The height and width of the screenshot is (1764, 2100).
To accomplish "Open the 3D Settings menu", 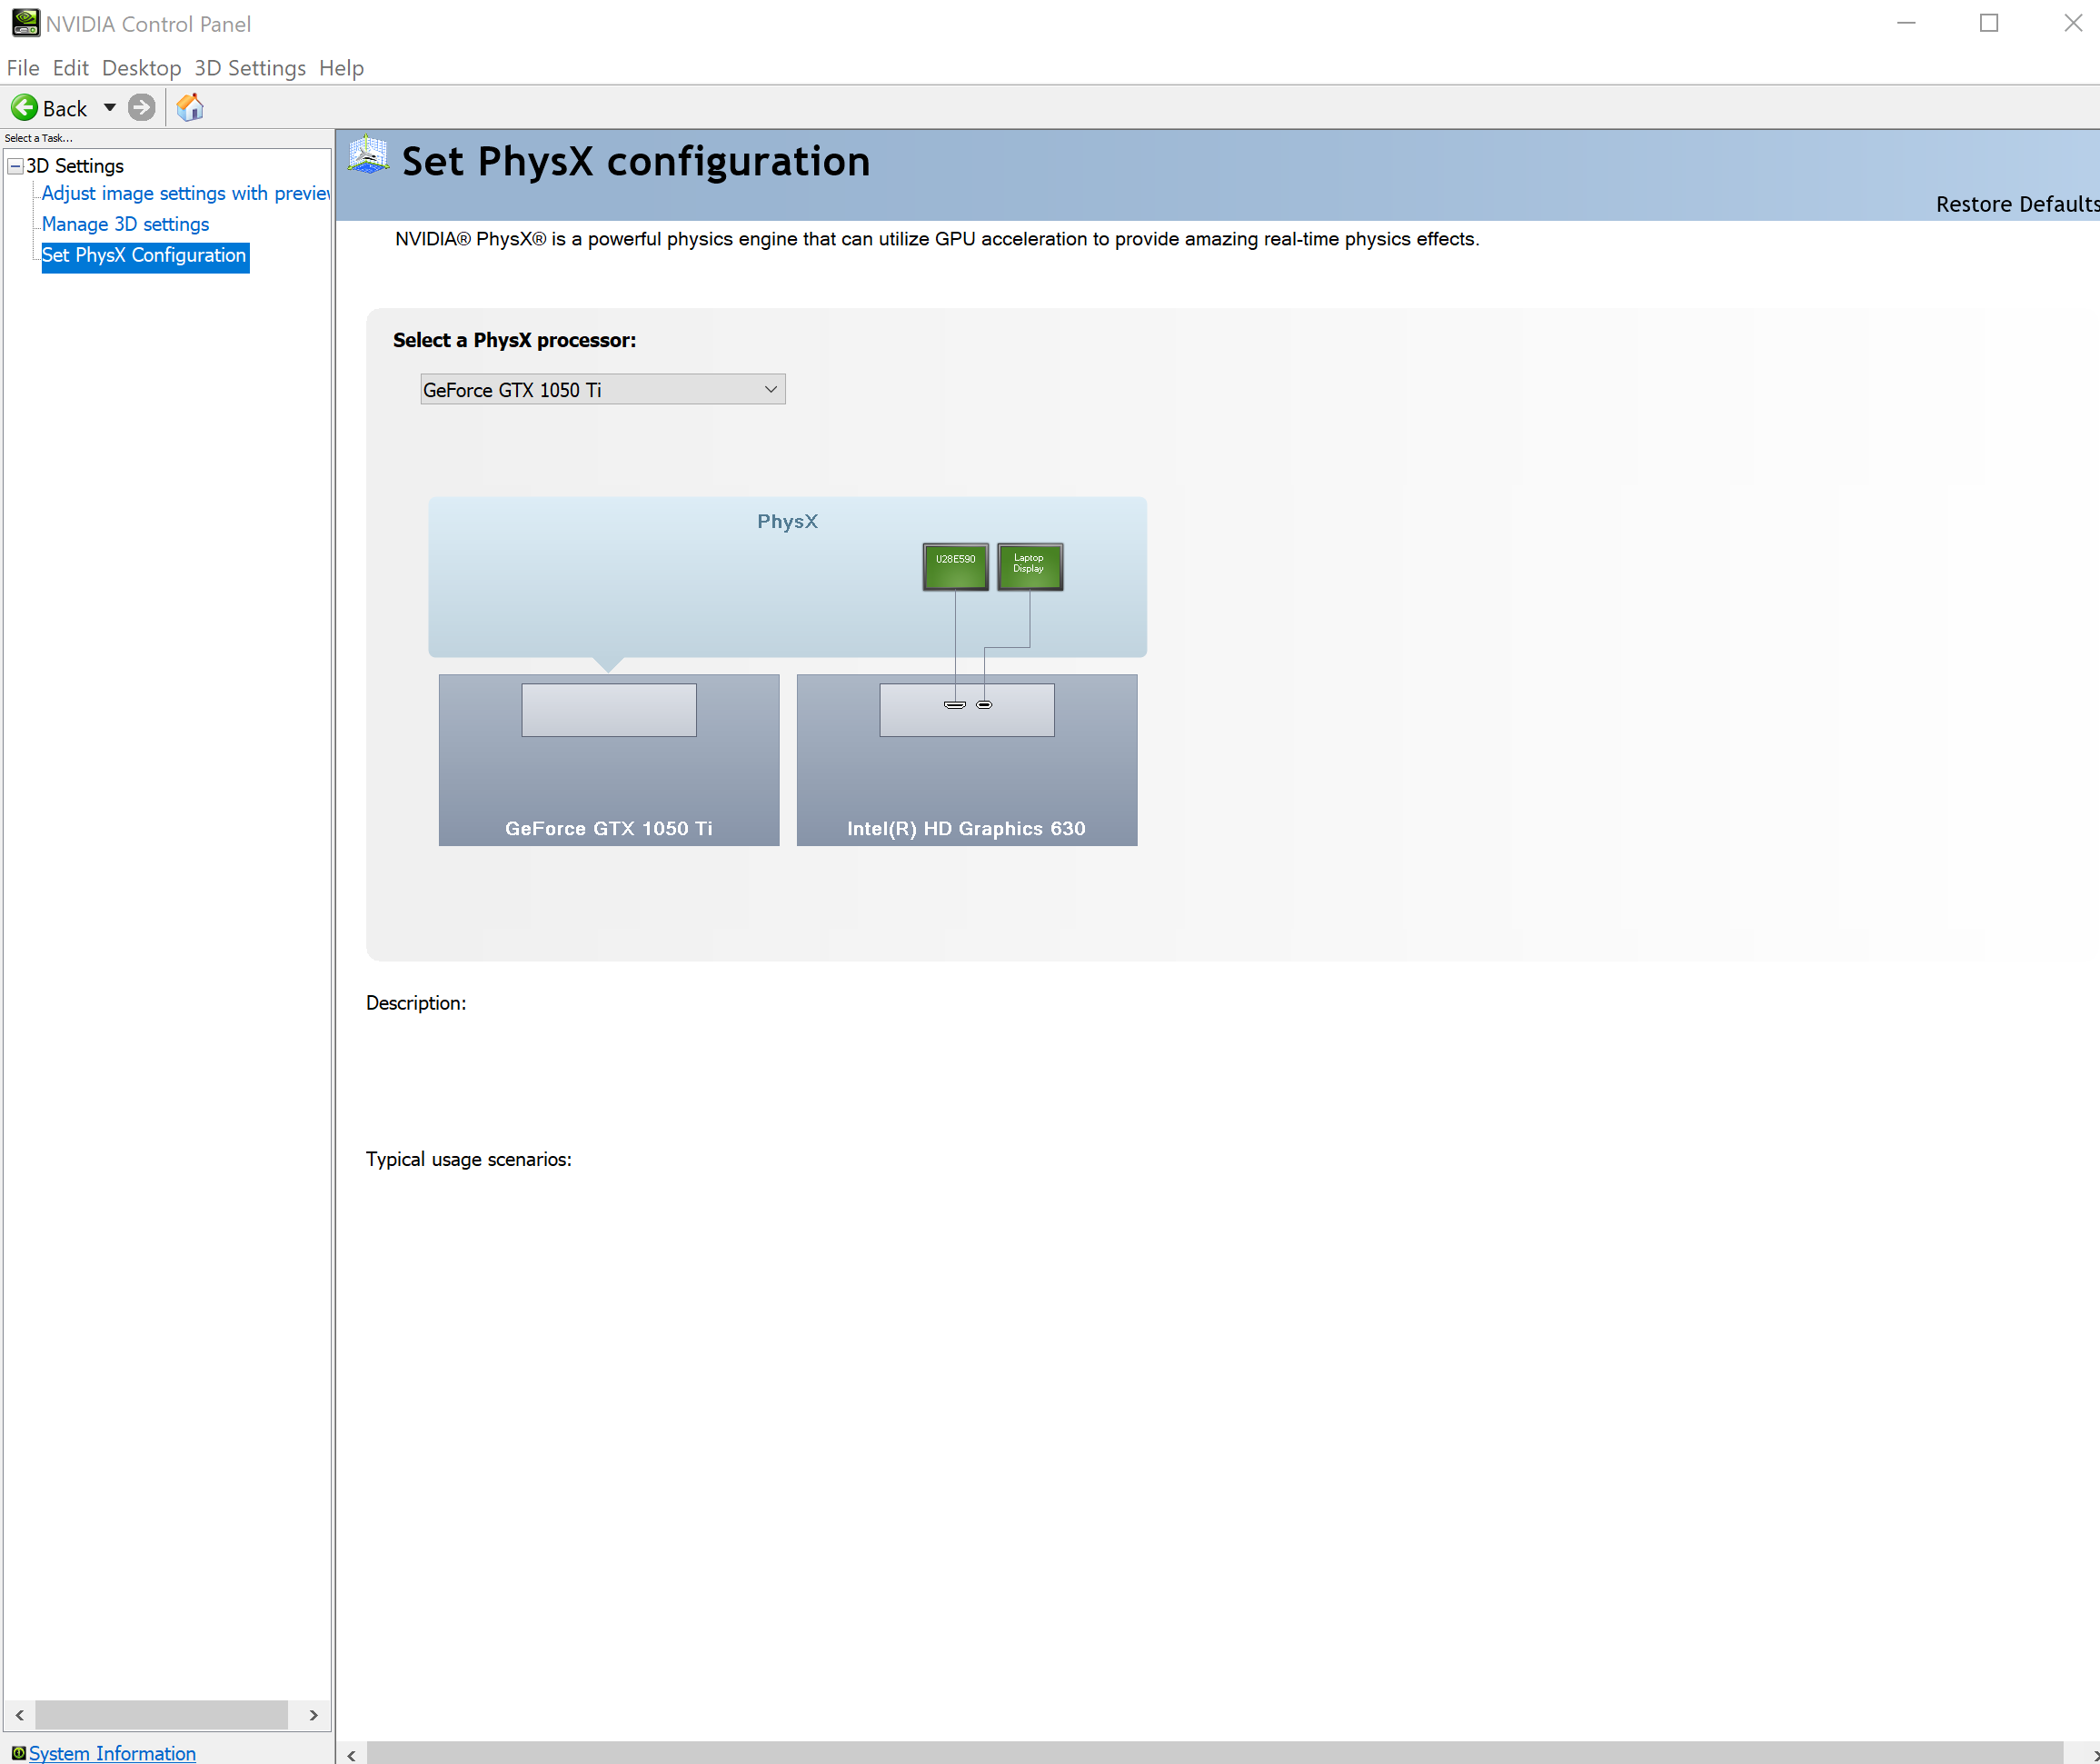I will (249, 68).
